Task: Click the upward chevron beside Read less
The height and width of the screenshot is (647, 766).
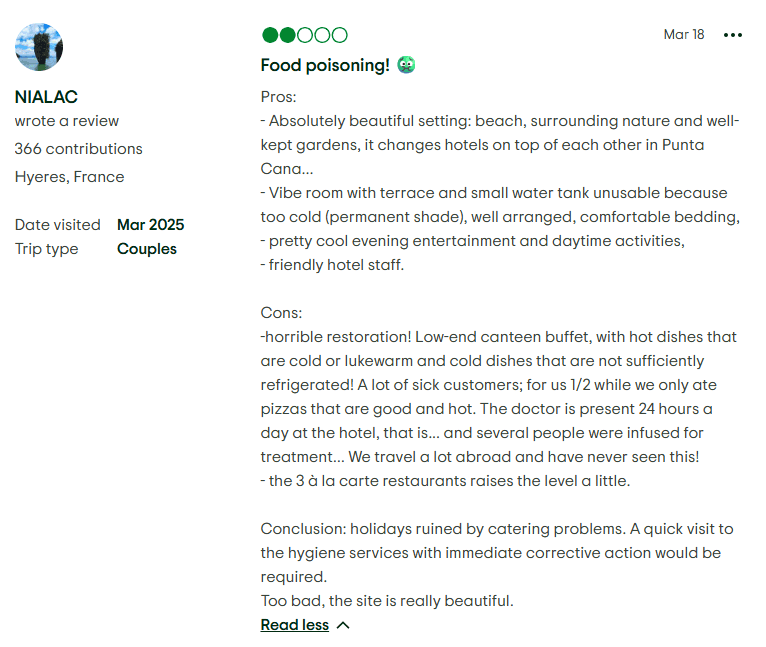Action: pos(343,625)
